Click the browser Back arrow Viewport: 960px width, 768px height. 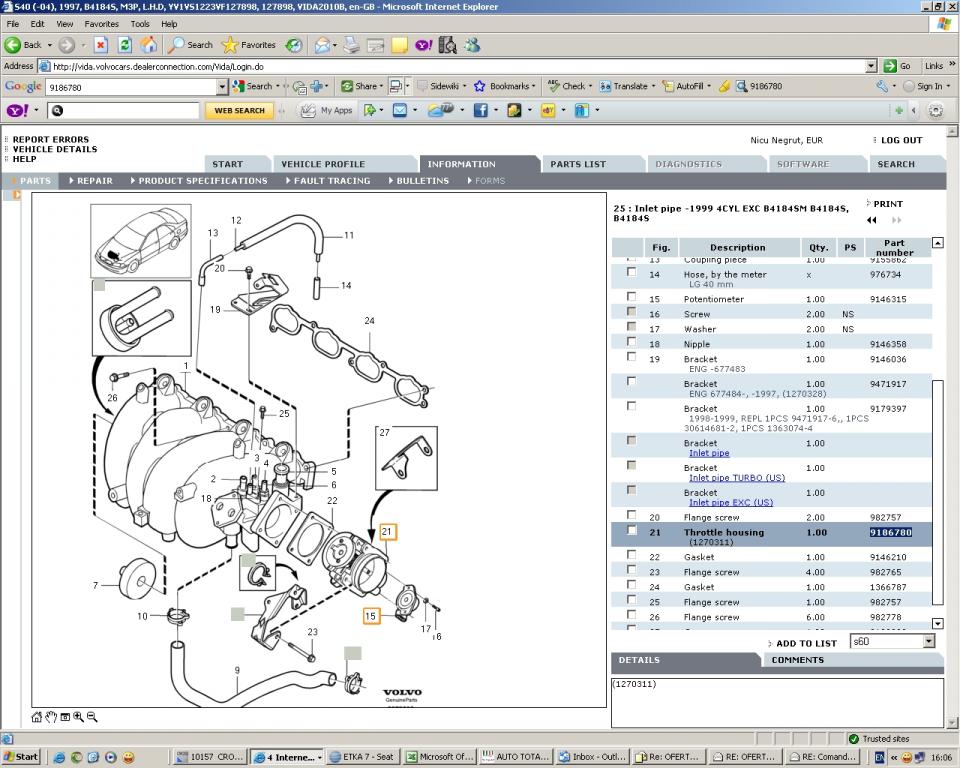(x=12, y=45)
